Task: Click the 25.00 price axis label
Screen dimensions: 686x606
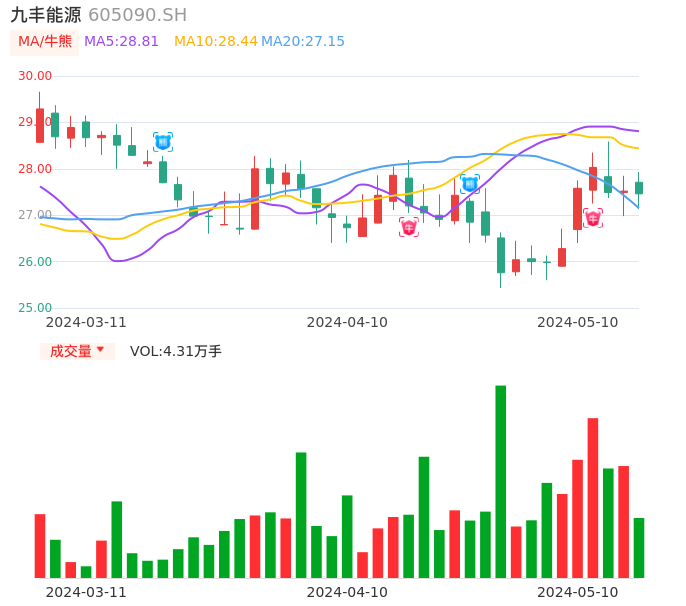Action: pyautogui.click(x=36, y=308)
